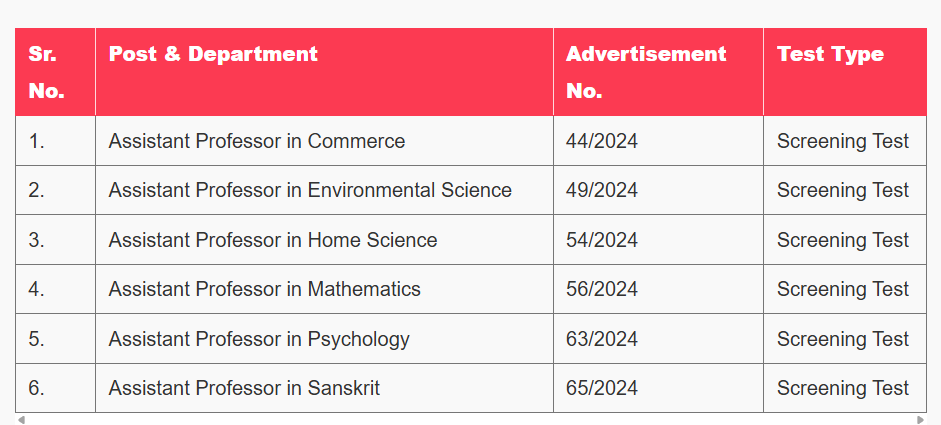Screen dimensions: 941x425
Task: Click Screening Test in the Sanskrit row
Action: tap(843, 388)
